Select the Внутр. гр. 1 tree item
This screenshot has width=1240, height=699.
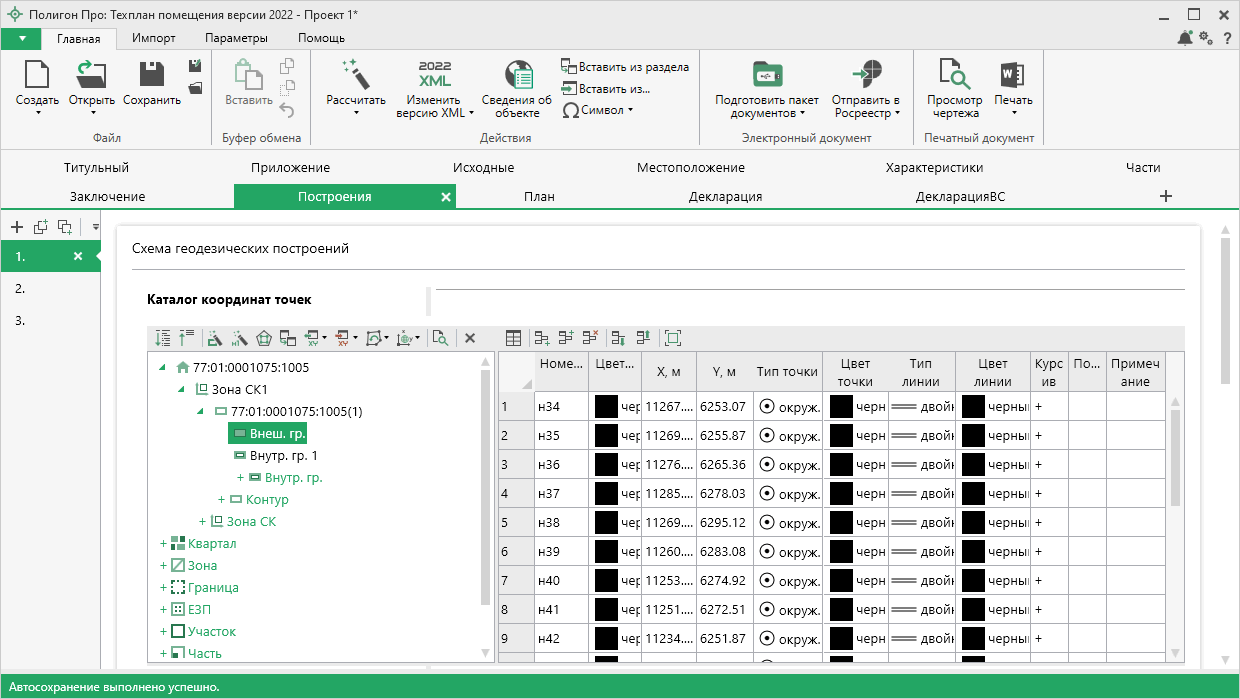click(x=282, y=455)
